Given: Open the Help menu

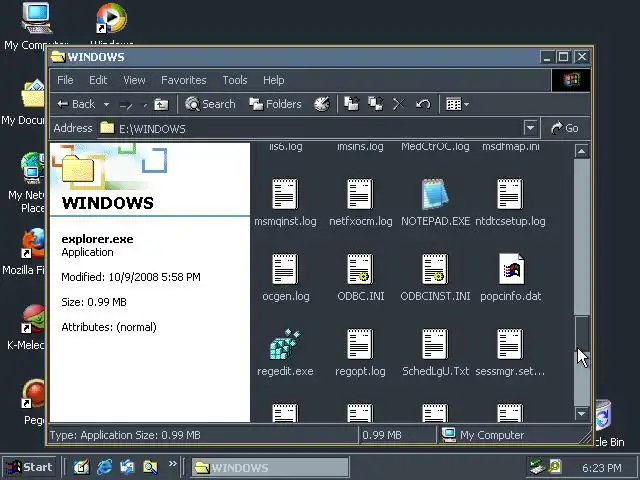Looking at the screenshot, I should pos(273,80).
